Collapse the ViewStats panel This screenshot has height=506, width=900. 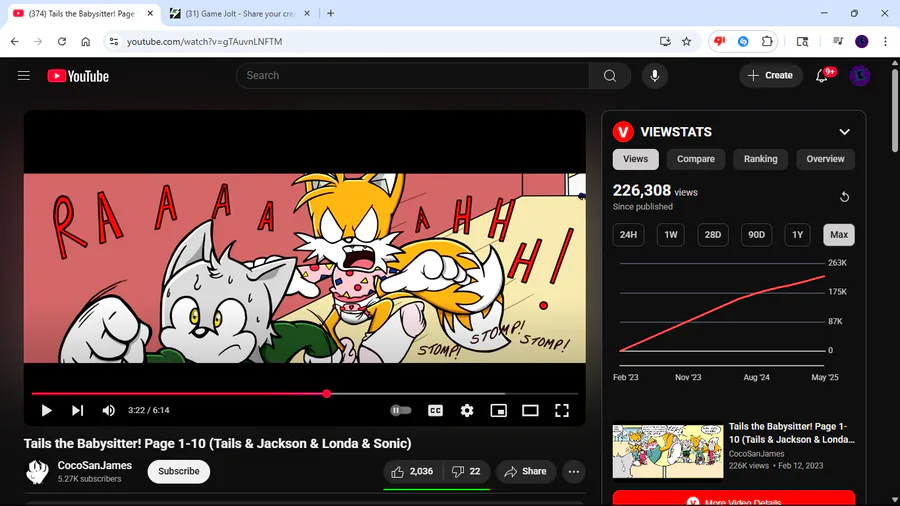click(844, 132)
